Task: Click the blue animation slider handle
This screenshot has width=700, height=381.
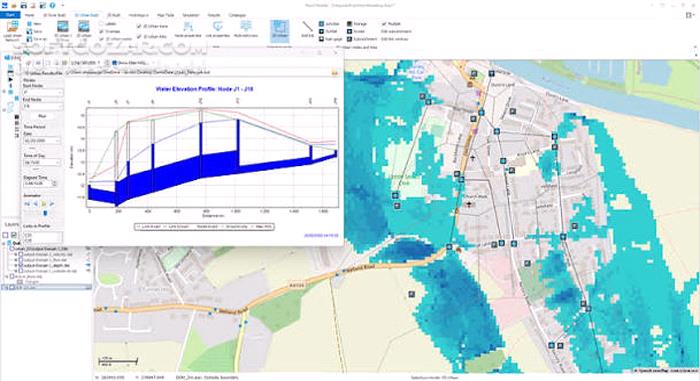Action: pos(45,213)
